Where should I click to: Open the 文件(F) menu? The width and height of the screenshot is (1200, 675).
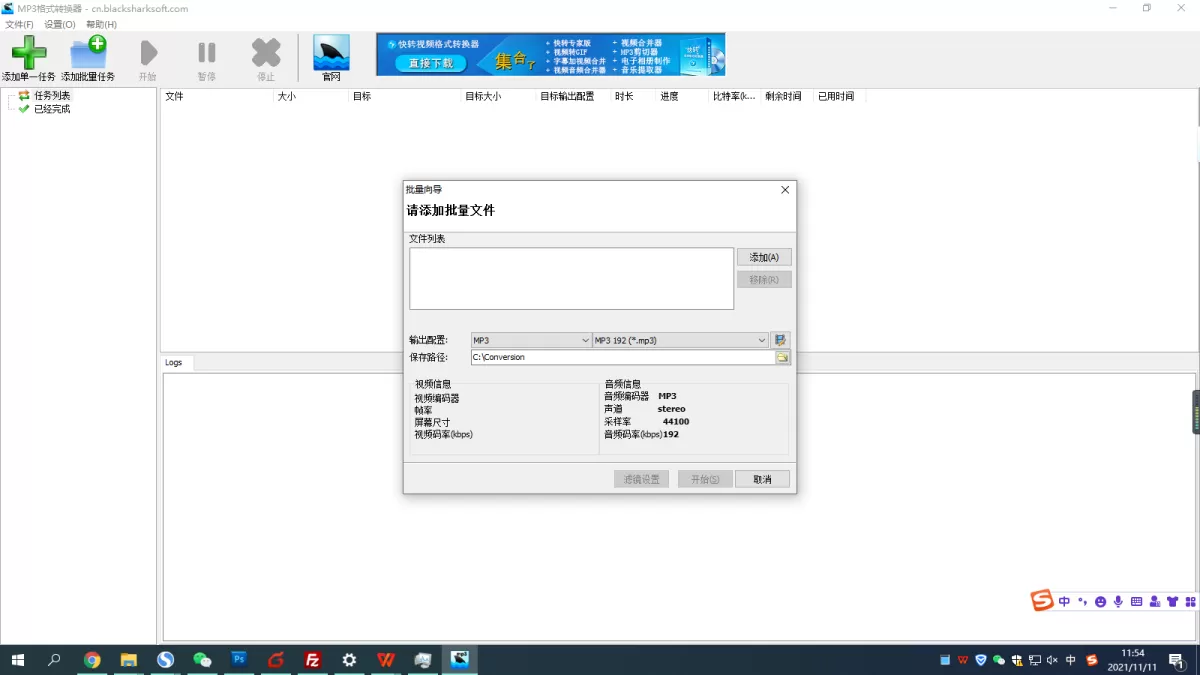click(19, 24)
